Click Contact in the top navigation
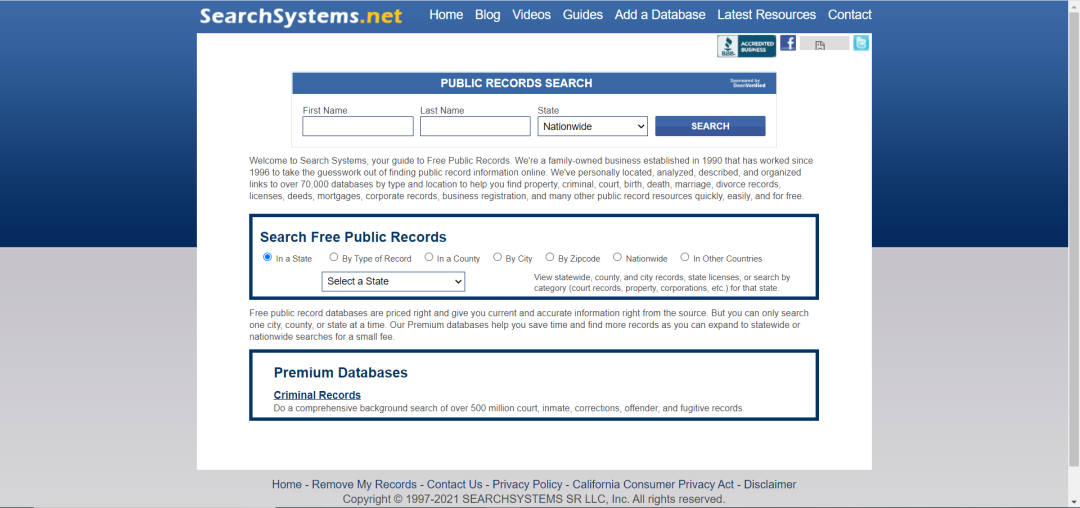 (849, 14)
